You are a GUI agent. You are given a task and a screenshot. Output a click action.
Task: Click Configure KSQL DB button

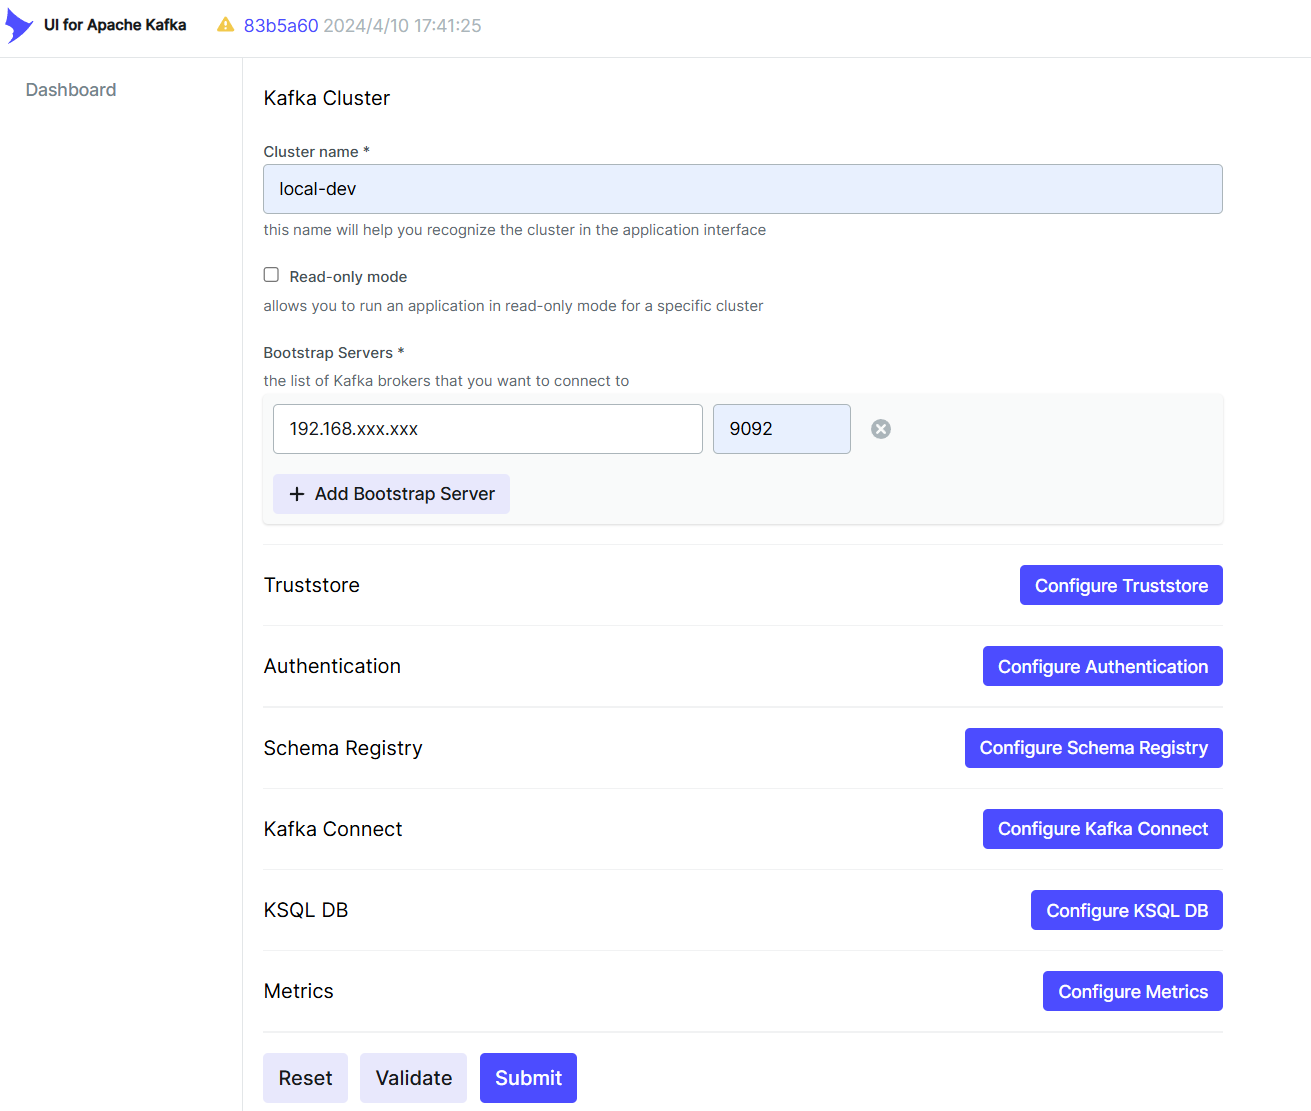coord(1127,910)
